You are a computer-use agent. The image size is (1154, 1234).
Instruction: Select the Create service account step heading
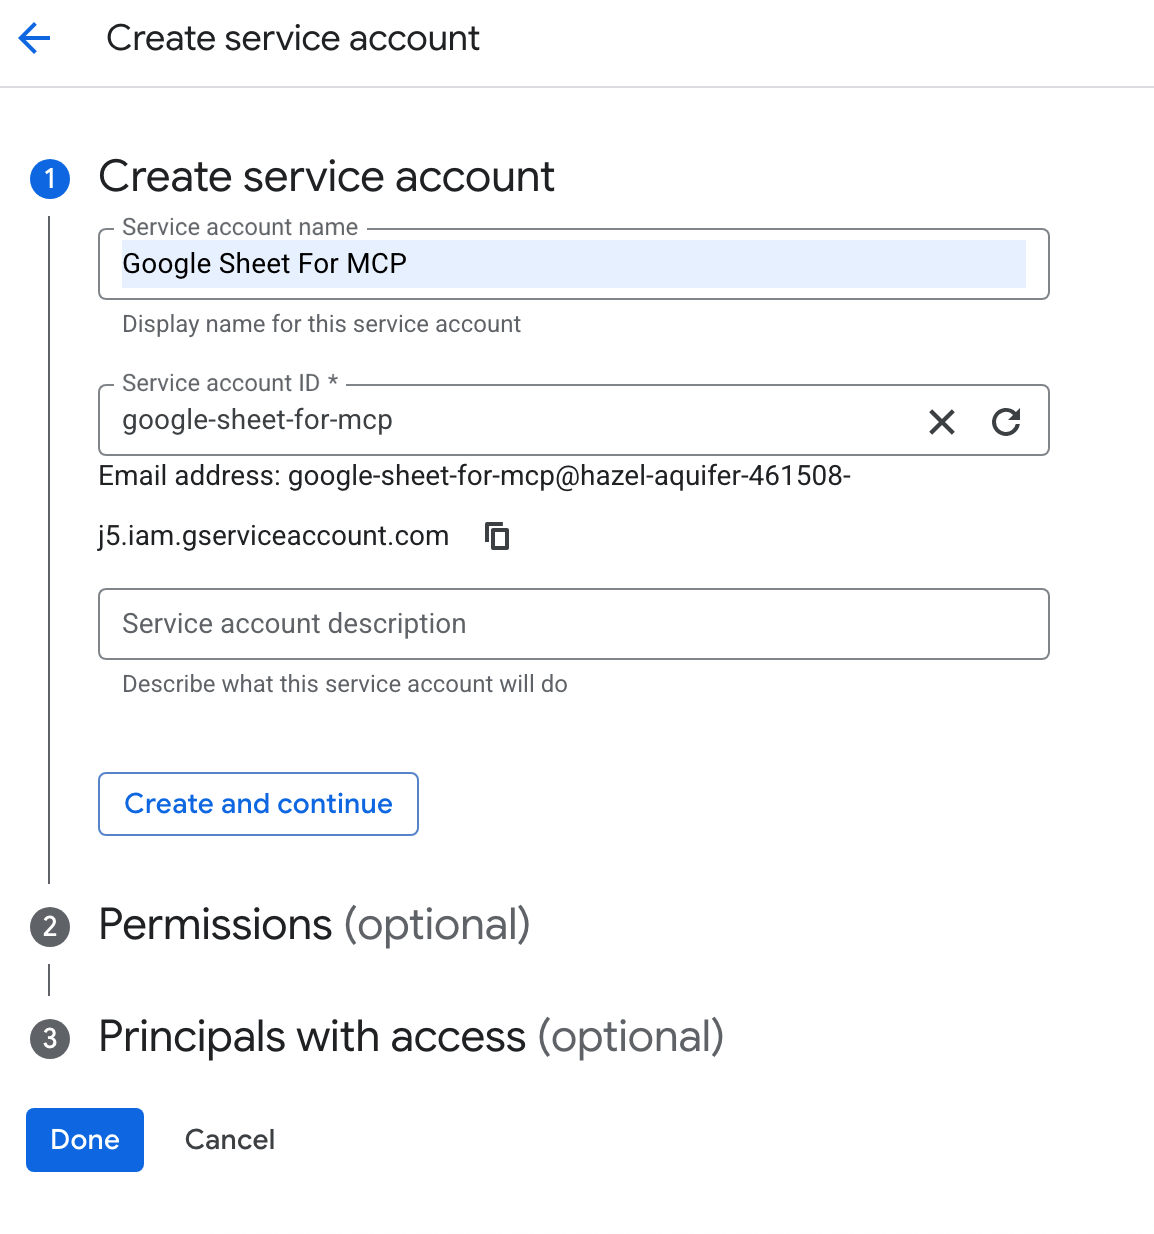click(x=326, y=177)
